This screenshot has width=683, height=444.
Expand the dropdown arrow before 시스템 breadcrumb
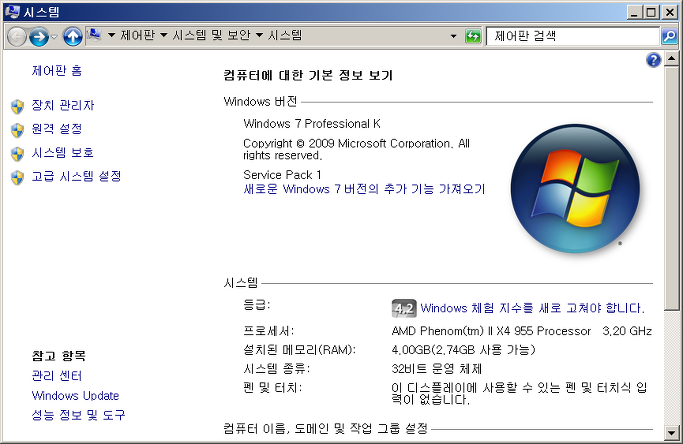(259, 35)
